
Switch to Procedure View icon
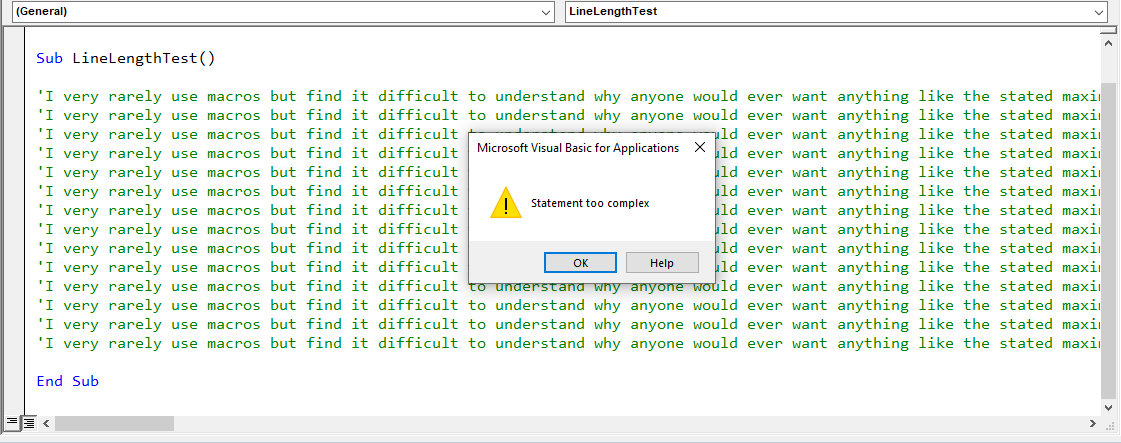tap(12, 423)
